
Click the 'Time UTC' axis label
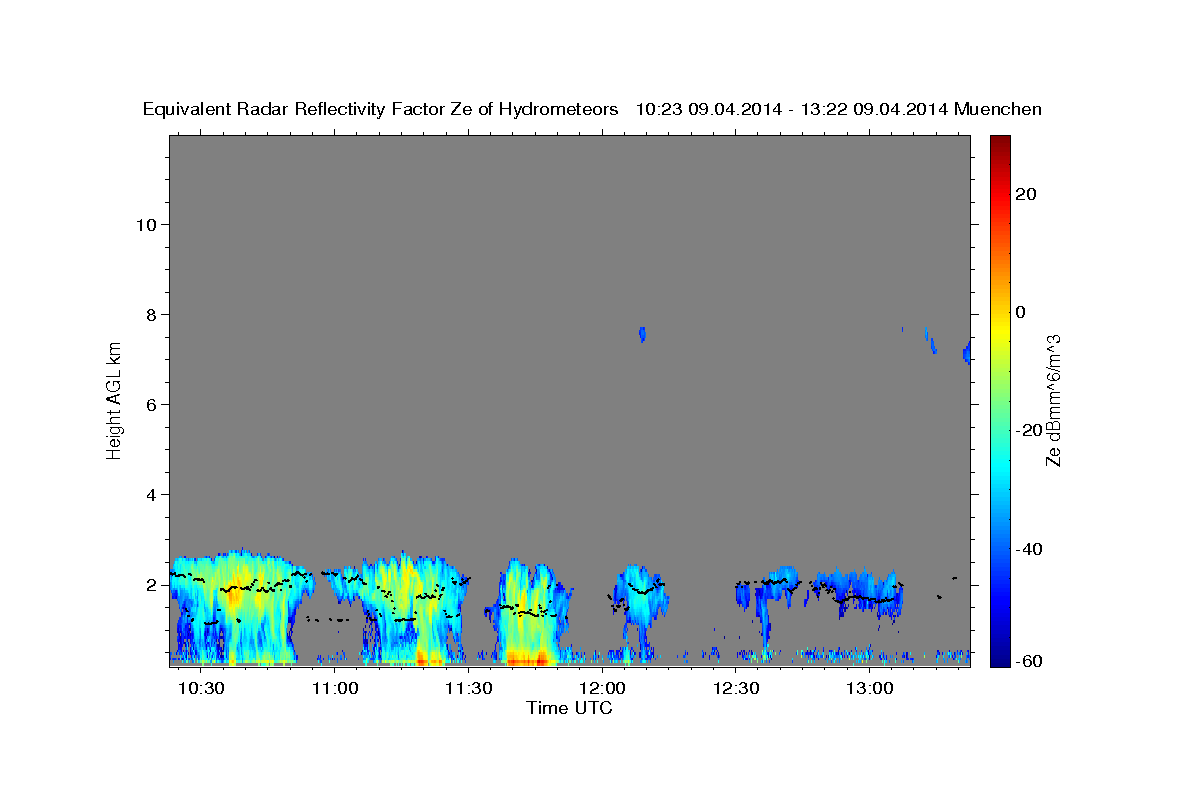(569, 708)
